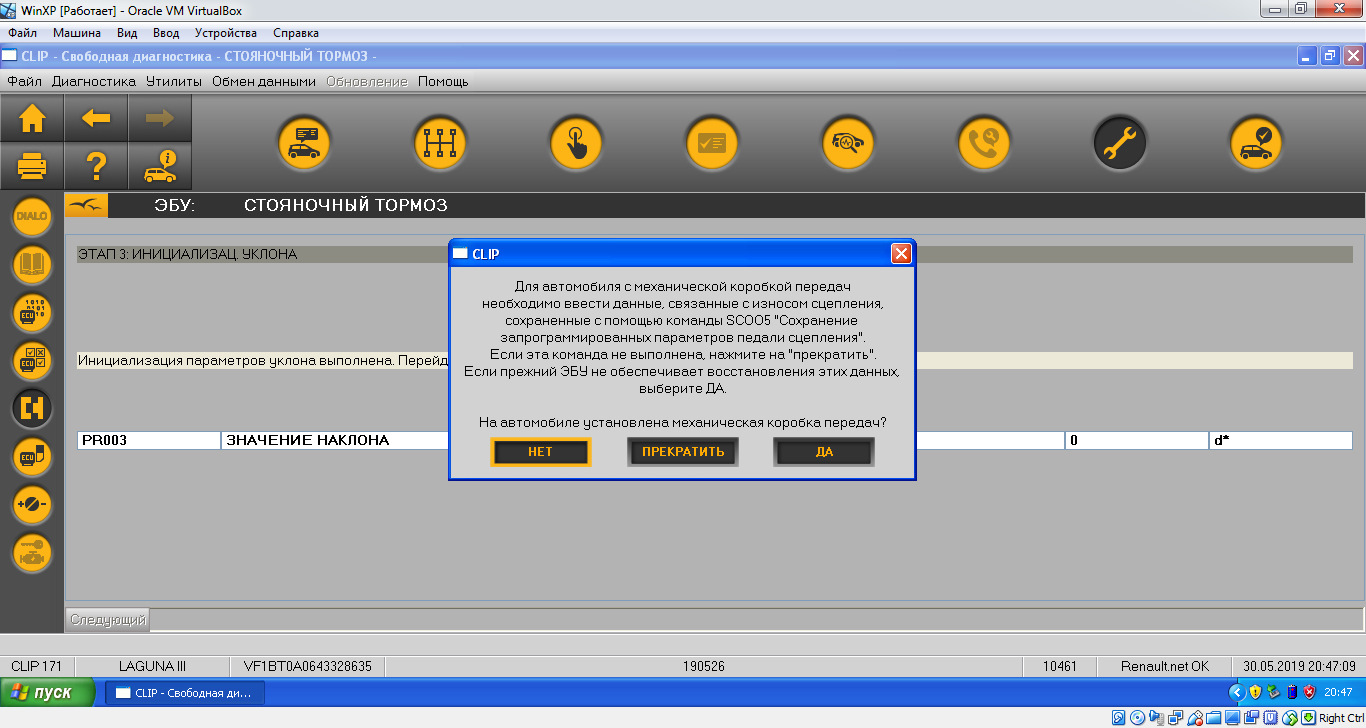1366x728 pixels.
Task: Open CLIP Помощь menu
Action: 443,81
